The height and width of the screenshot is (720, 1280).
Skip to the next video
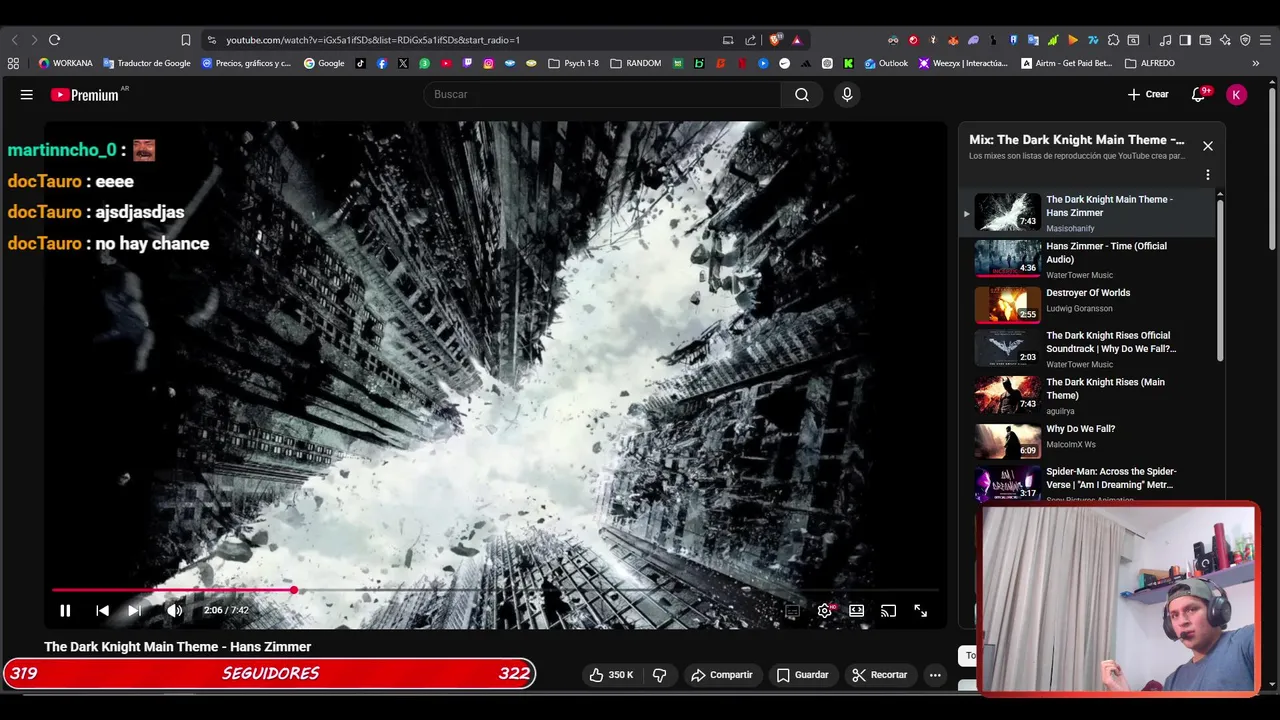tap(135, 610)
